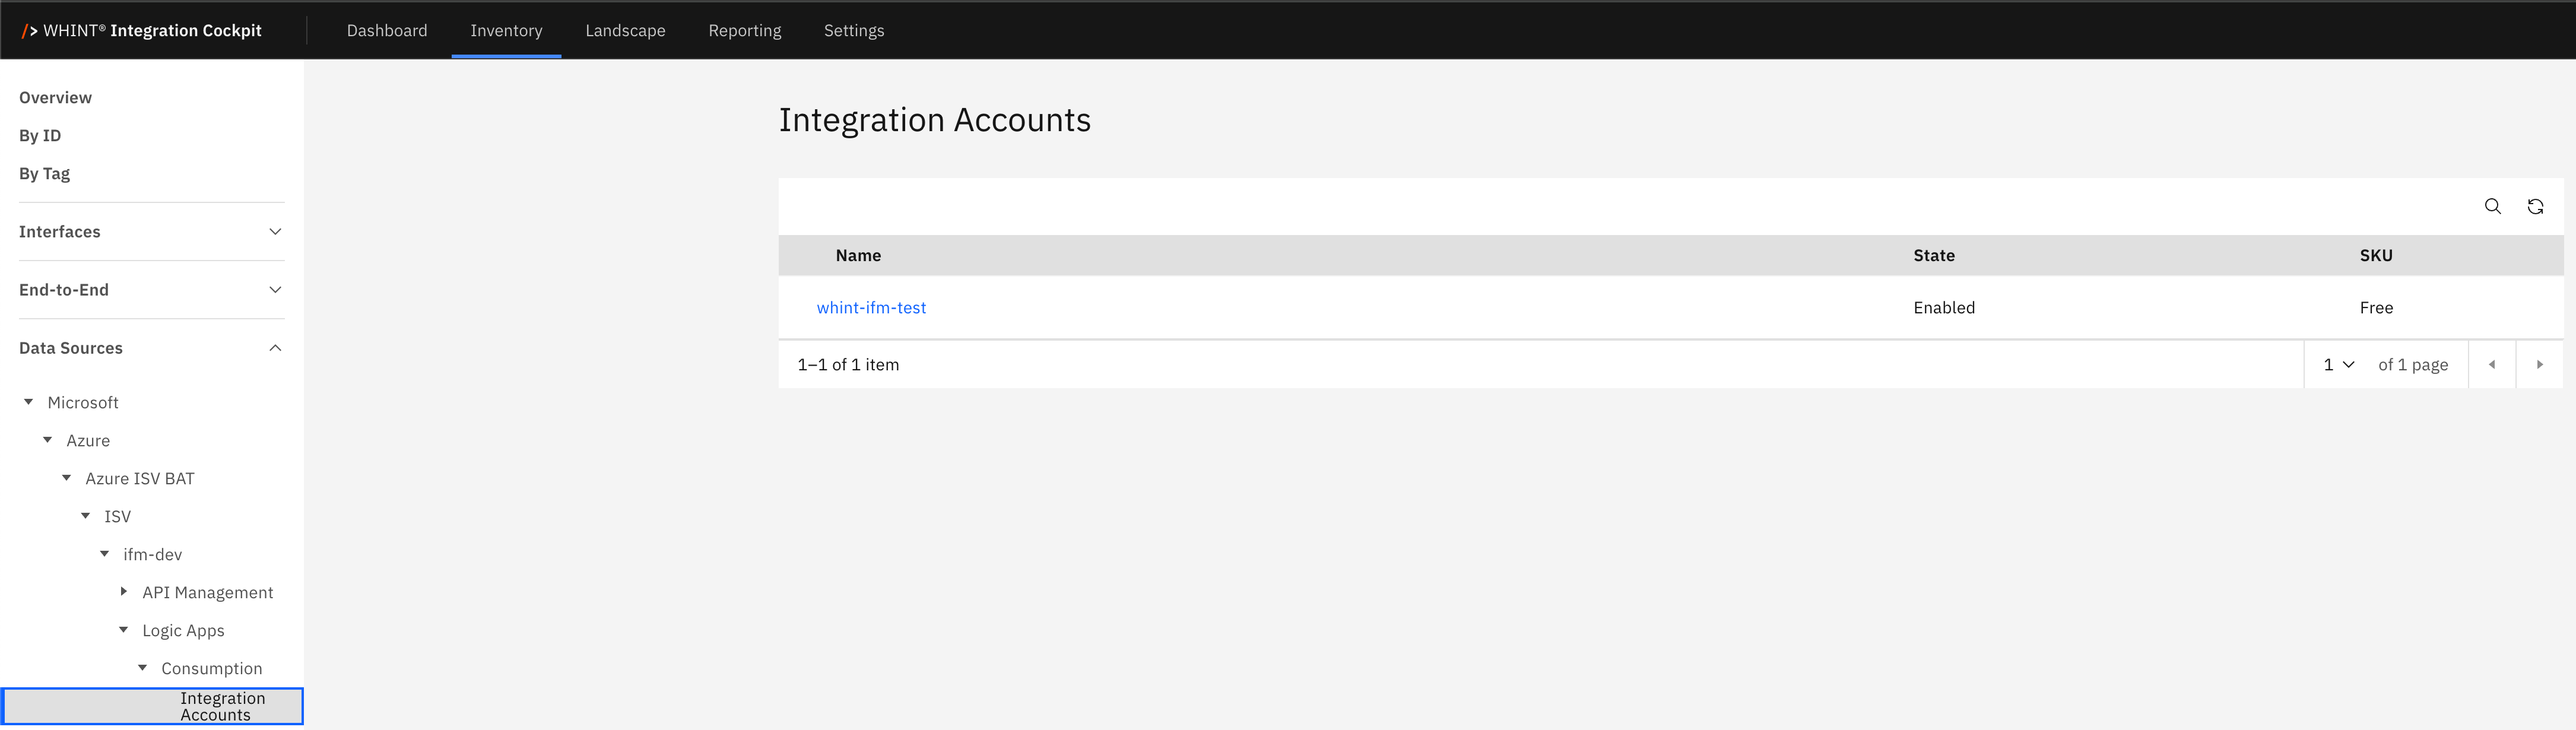2576x730 pixels.
Task: Expand the API Management tree node
Action: pos(124,592)
